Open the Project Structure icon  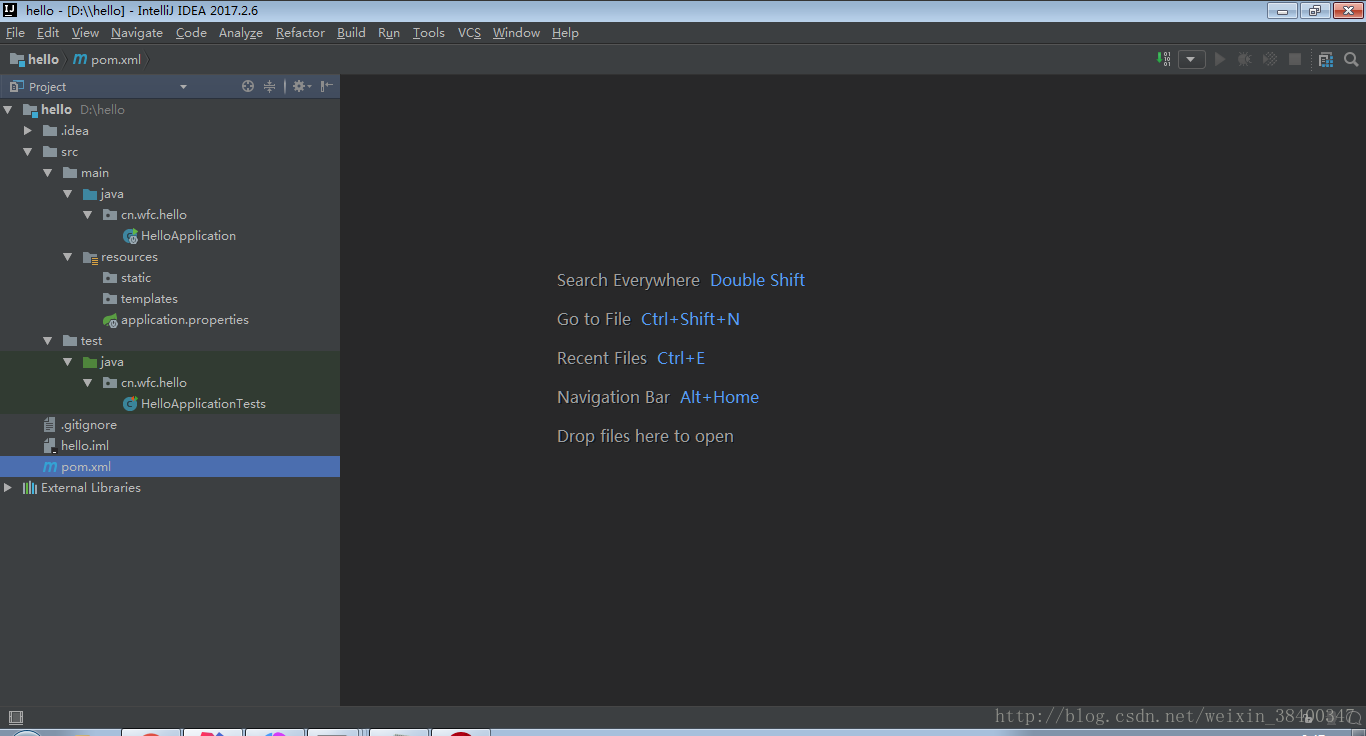[x=1326, y=59]
